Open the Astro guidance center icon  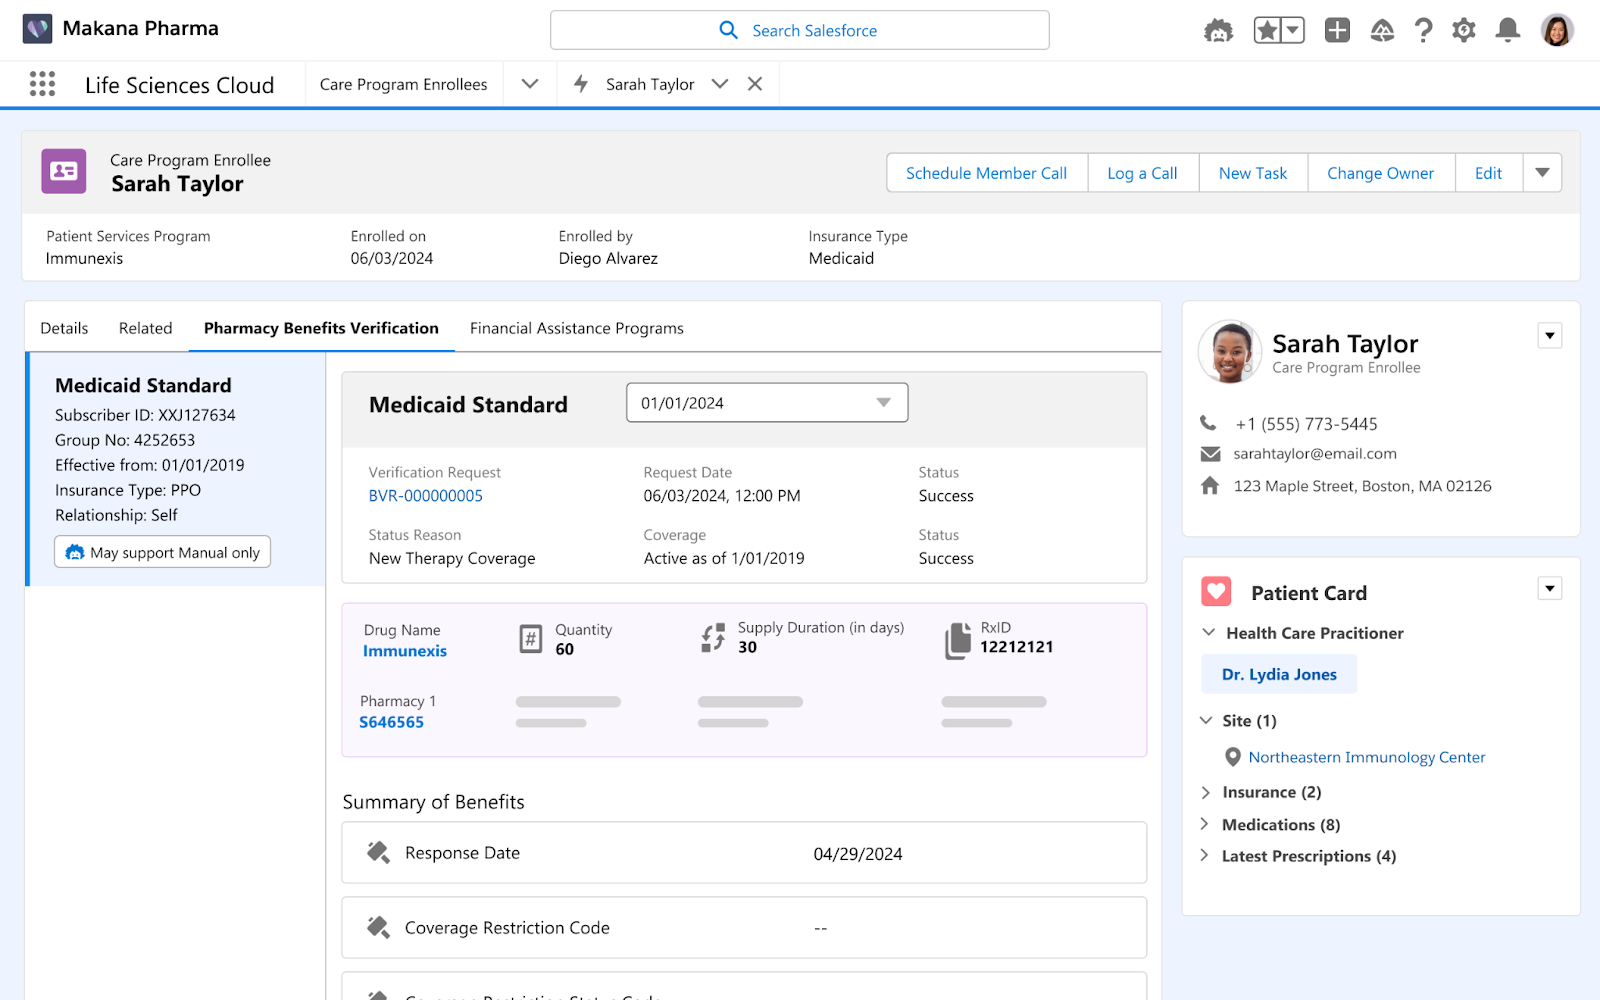tap(1218, 31)
